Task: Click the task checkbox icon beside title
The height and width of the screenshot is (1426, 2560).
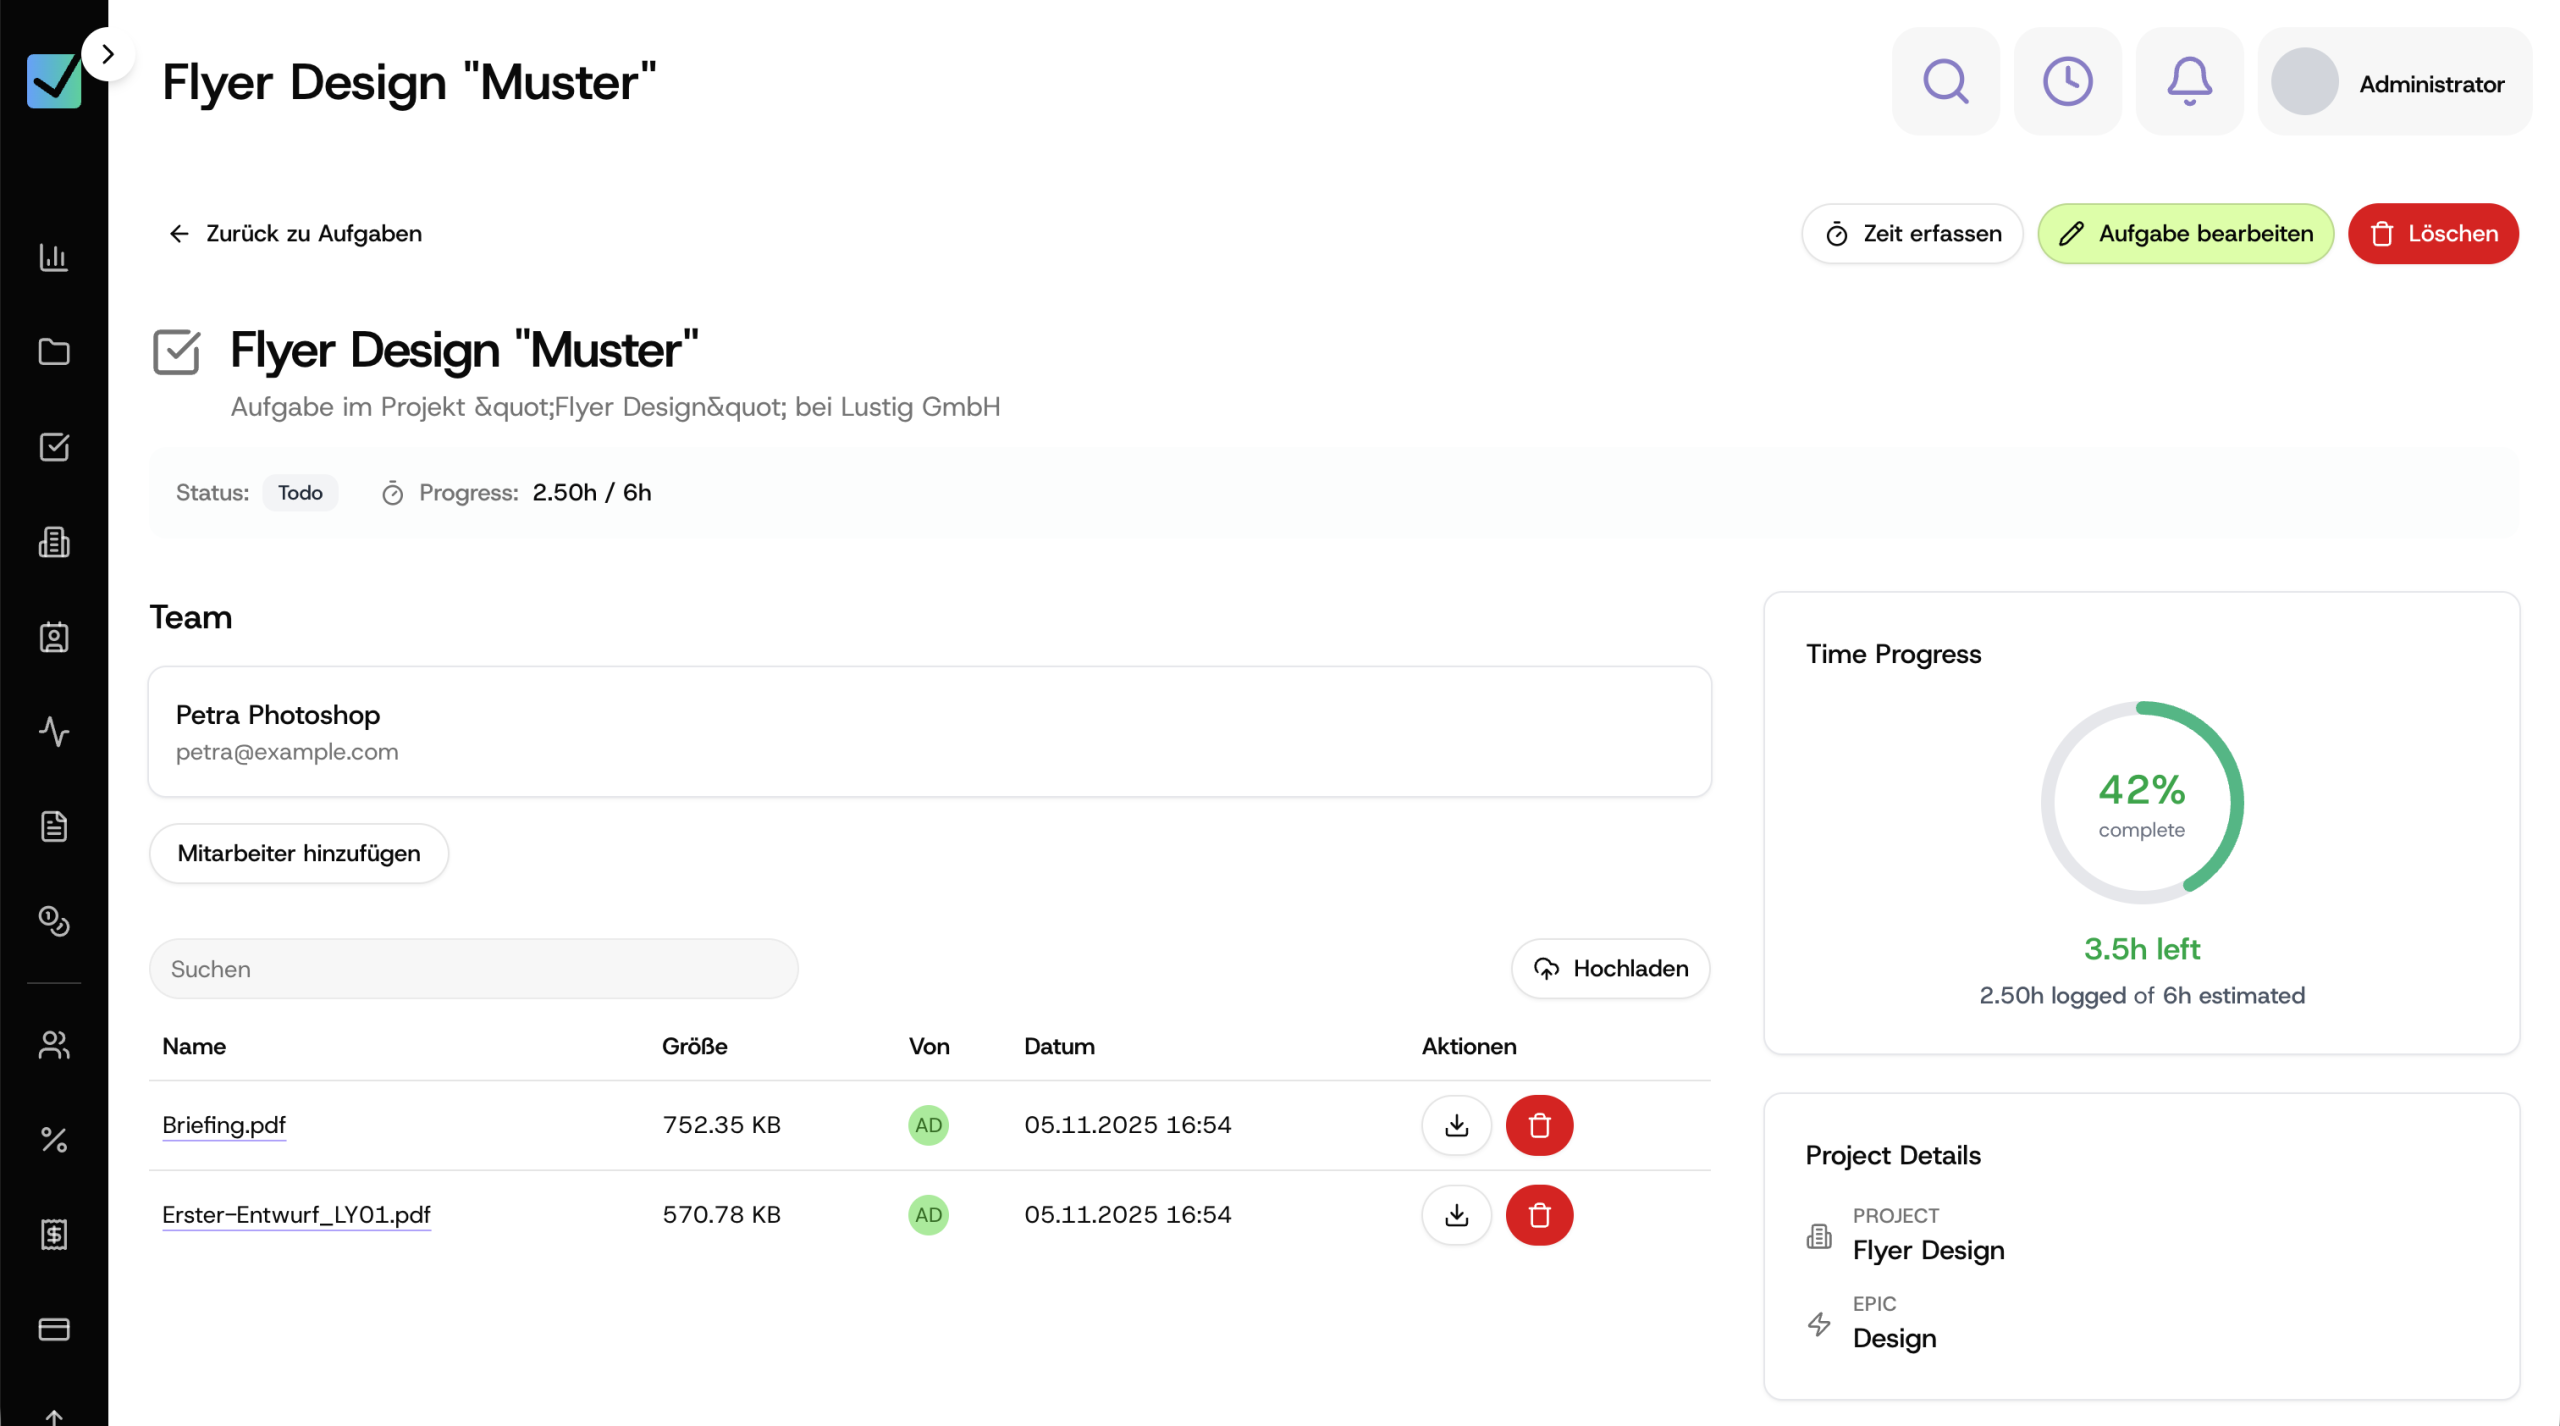Action: coord(177,352)
